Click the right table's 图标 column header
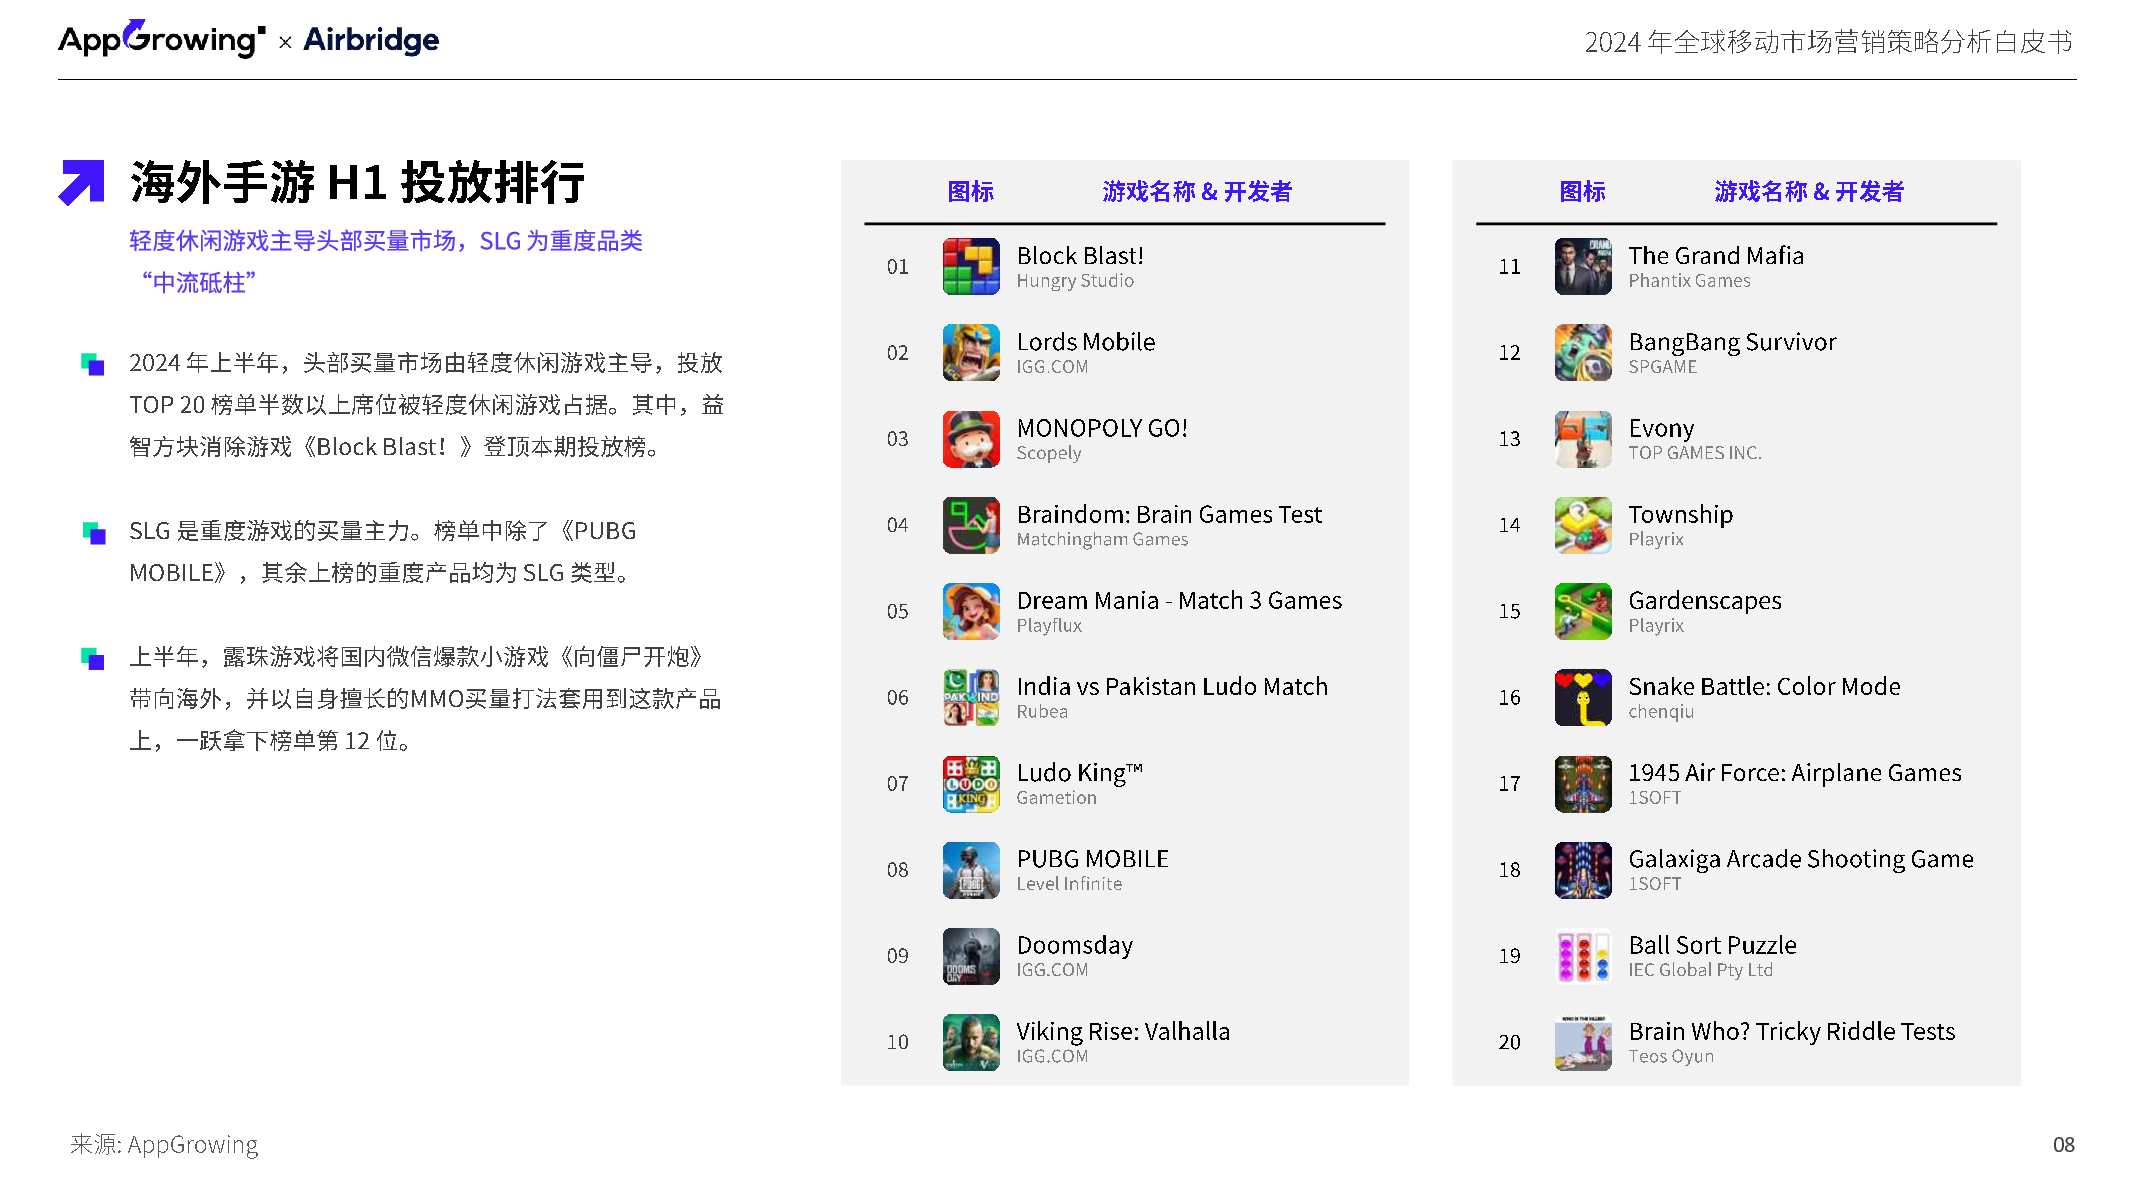The image size is (2135, 1200). (x=1582, y=191)
